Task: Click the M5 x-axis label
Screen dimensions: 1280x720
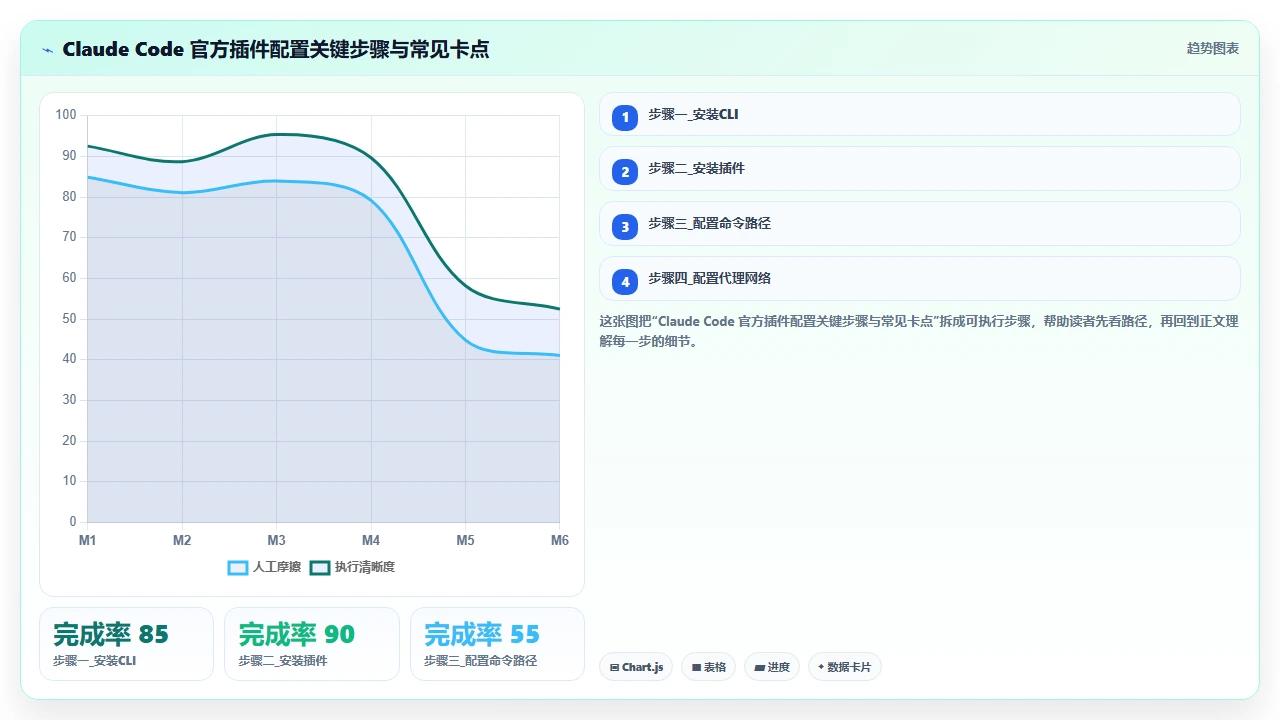Action: (466, 541)
